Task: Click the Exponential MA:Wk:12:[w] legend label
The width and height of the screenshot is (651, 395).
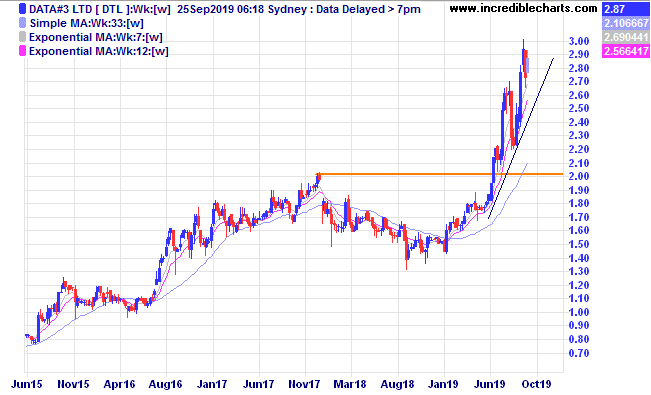Action: [x=98, y=51]
